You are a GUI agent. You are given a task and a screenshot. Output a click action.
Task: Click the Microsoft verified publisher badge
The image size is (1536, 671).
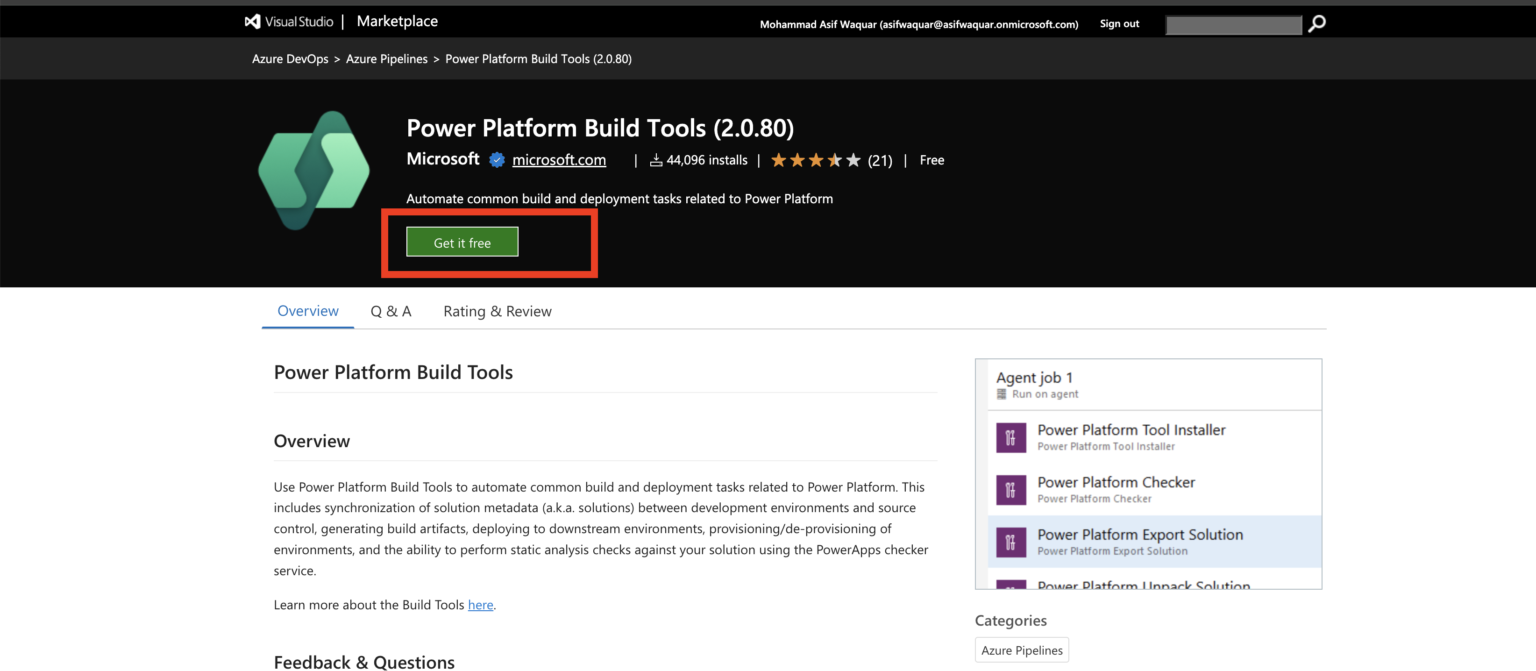pyautogui.click(x=497, y=159)
